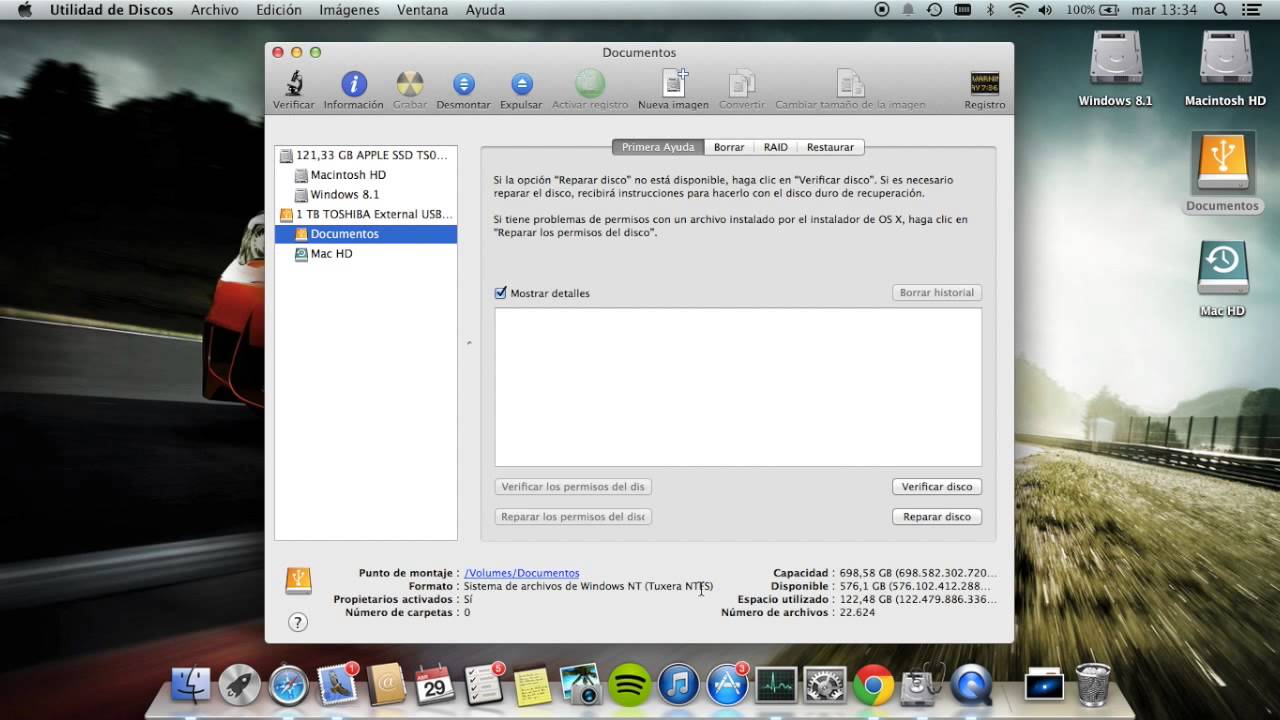Switch to the RAID tab
Image resolution: width=1280 pixels, height=720 pixels.
776,147
